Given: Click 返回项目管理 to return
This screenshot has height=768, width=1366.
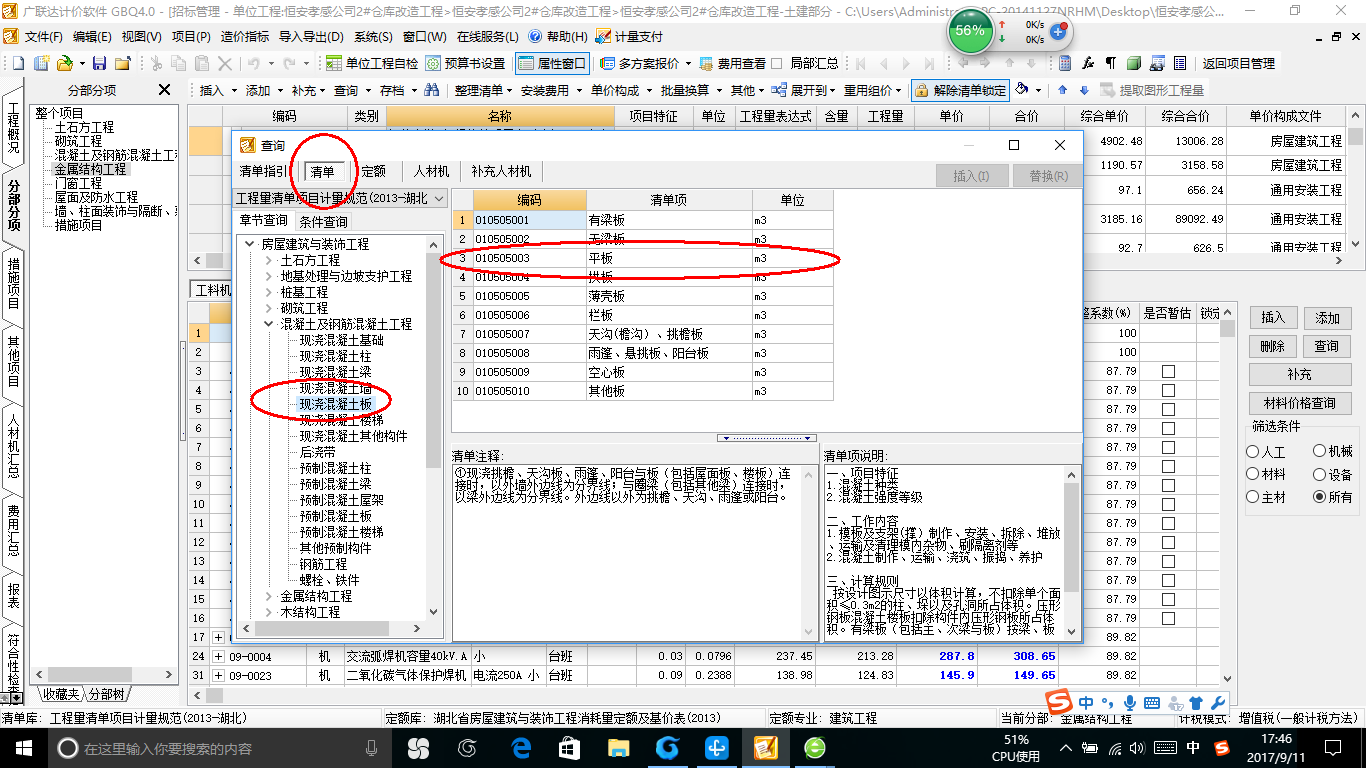Looking at the screenshot, I should 1238,63.
